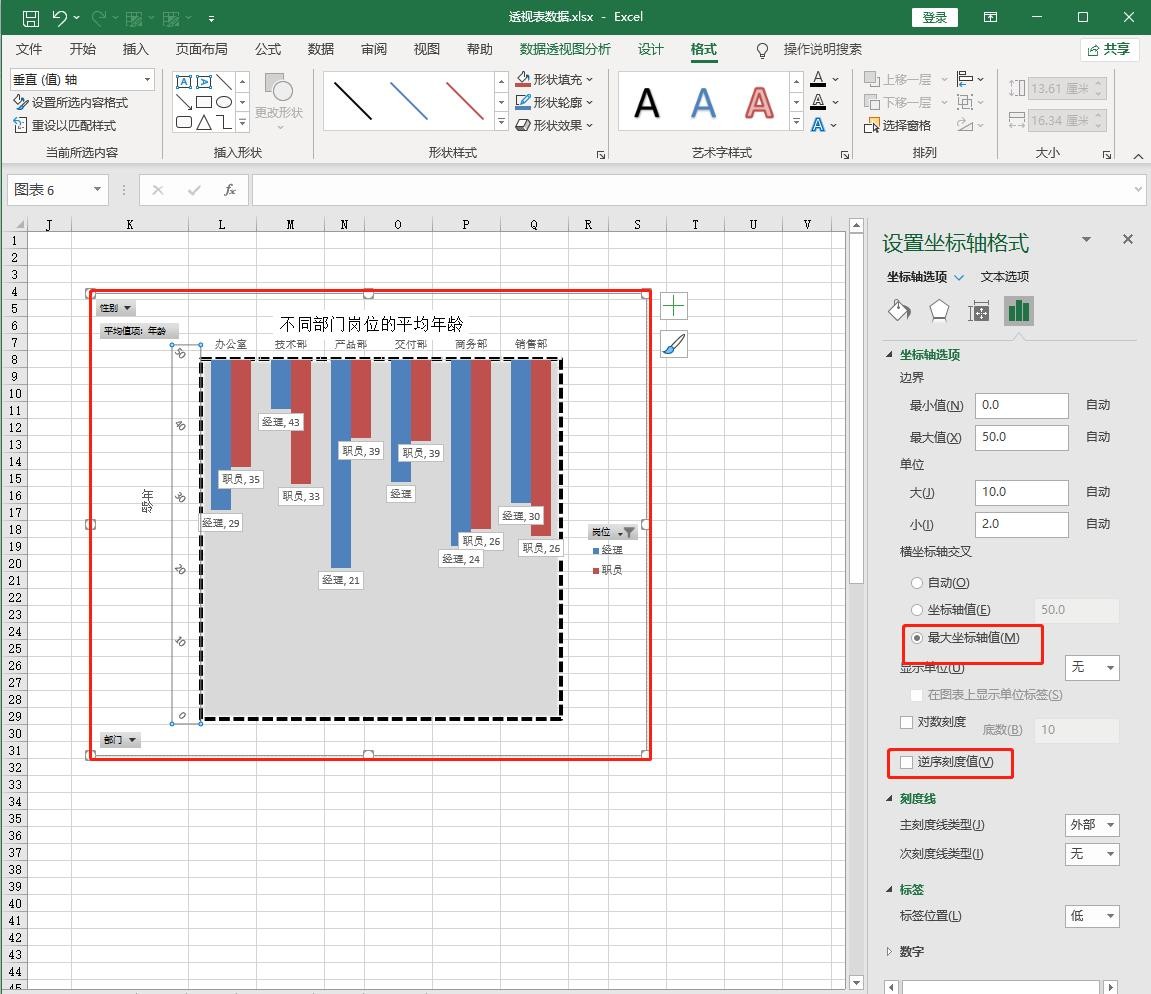The height and width of the screenshot is (994, 1151).
Task: Open the 数据 ribbon tab
Action: coord(321,49)
